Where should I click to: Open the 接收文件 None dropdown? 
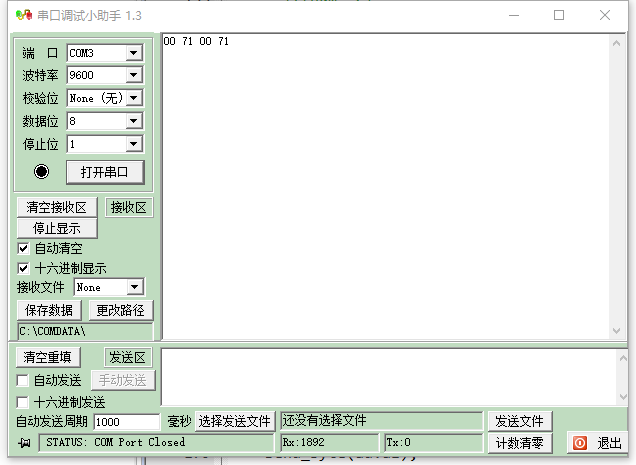pyautogui.click(x=135, y=287)
